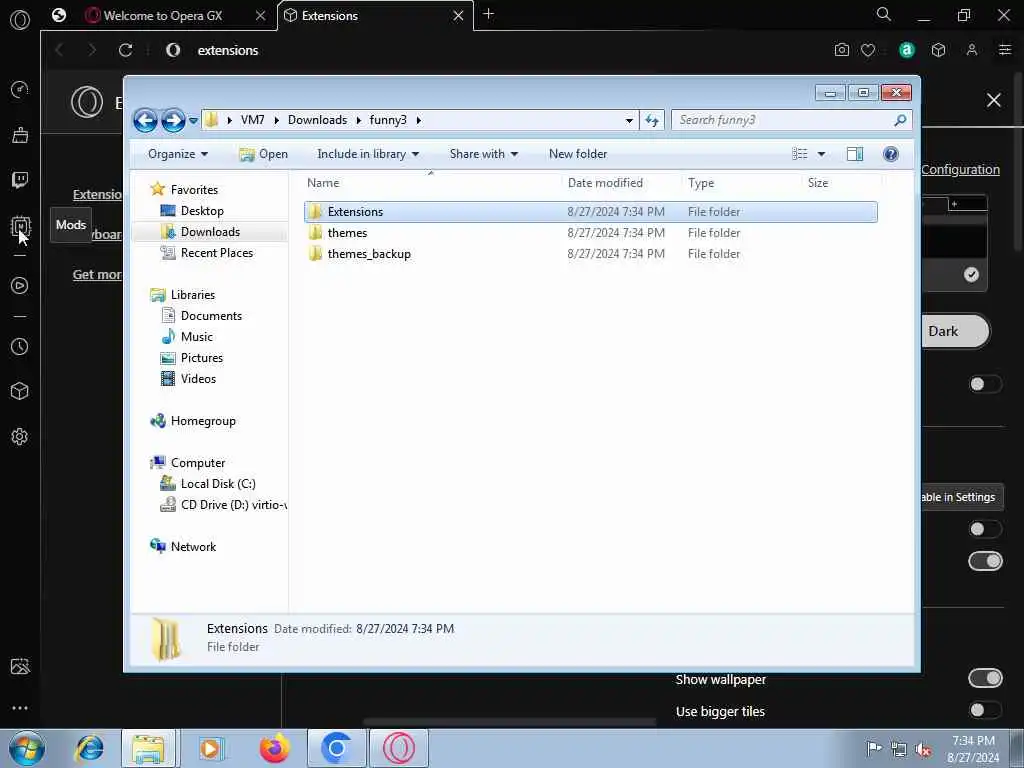Open Documents library in navigation pane
Image resolution: width=1024 pixels, height=768 pixels.
pyautogui.click(x=211, y=316)
